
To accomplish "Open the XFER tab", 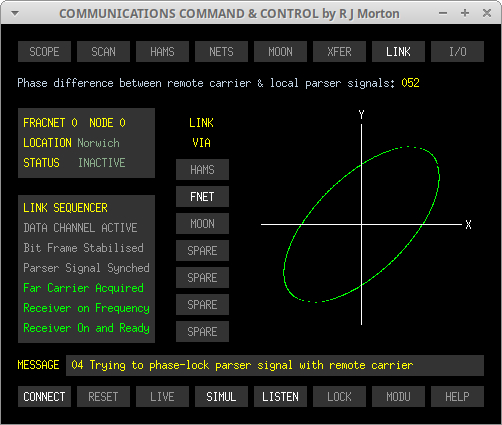I will click(x=339, y=52).
